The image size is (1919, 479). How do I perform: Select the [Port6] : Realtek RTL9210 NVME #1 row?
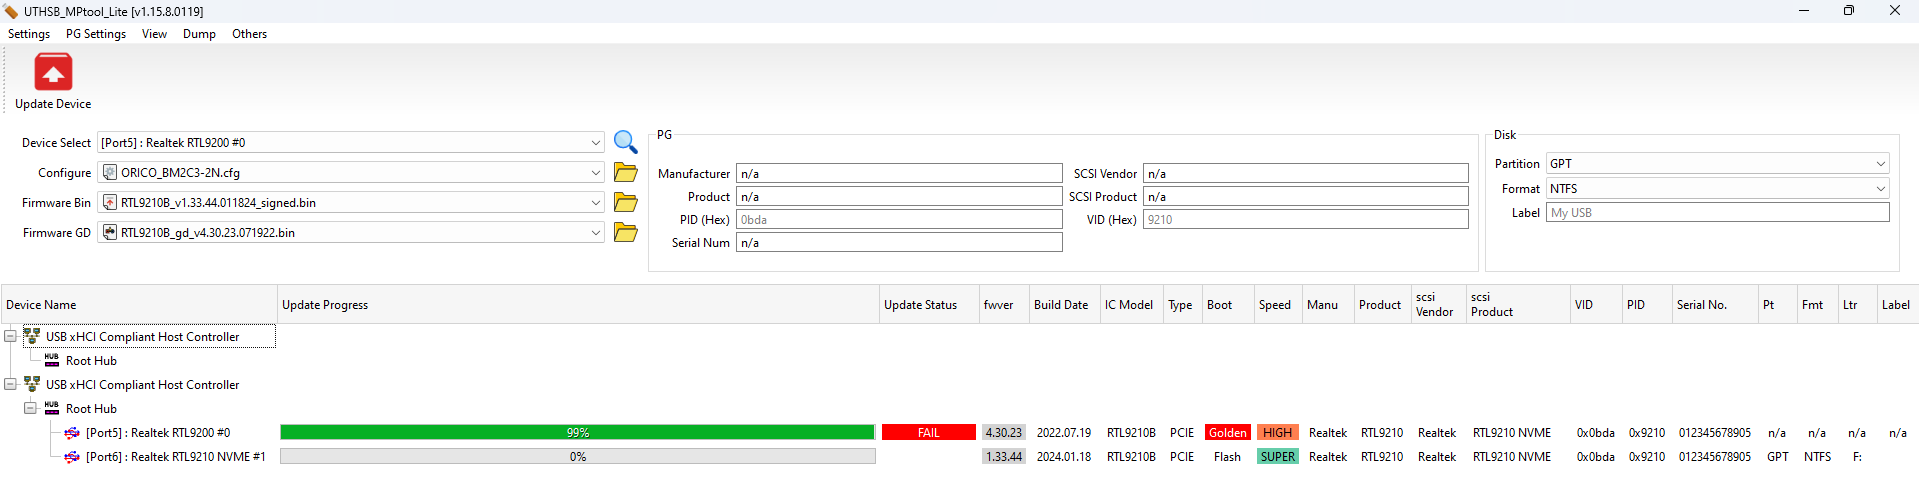[x=176, y=457]
